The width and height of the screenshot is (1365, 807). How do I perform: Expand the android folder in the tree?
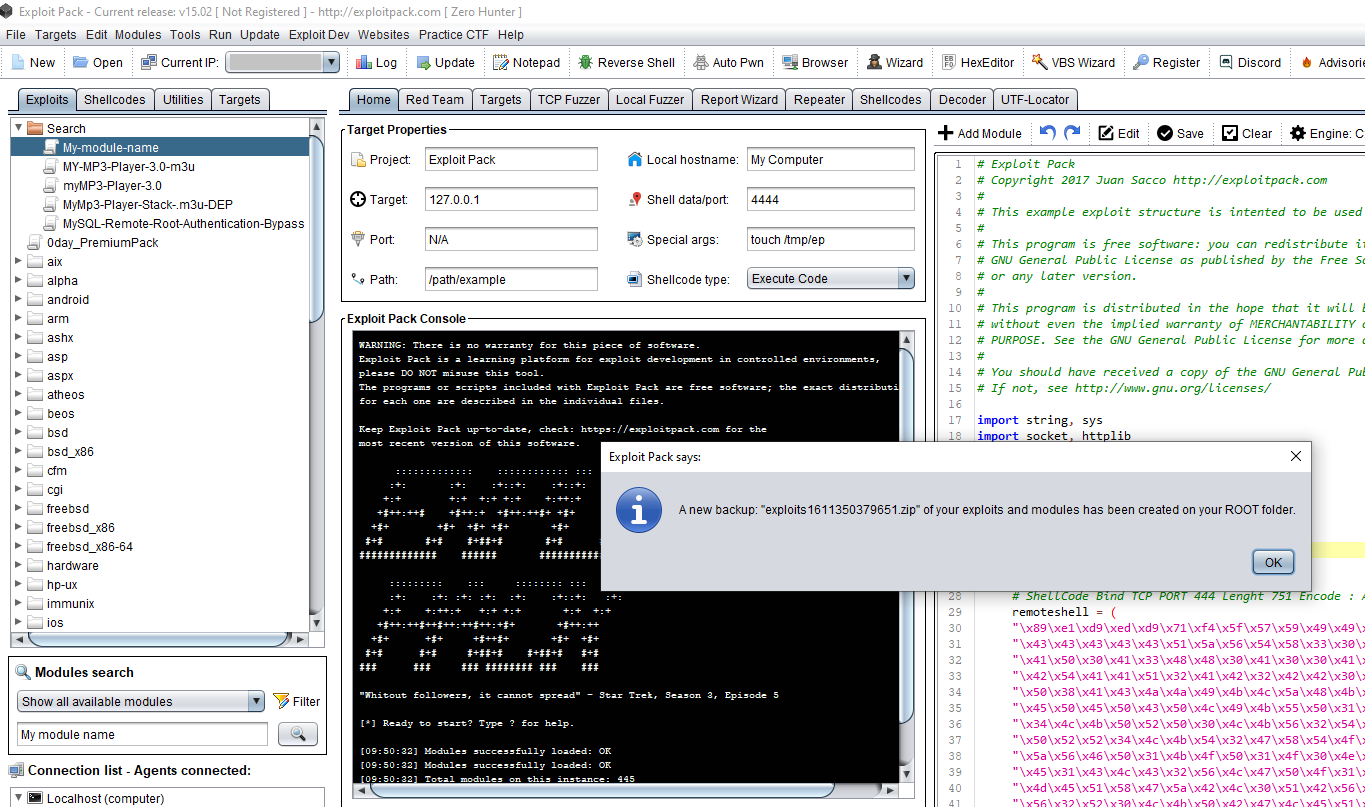(x=19, y=299)
